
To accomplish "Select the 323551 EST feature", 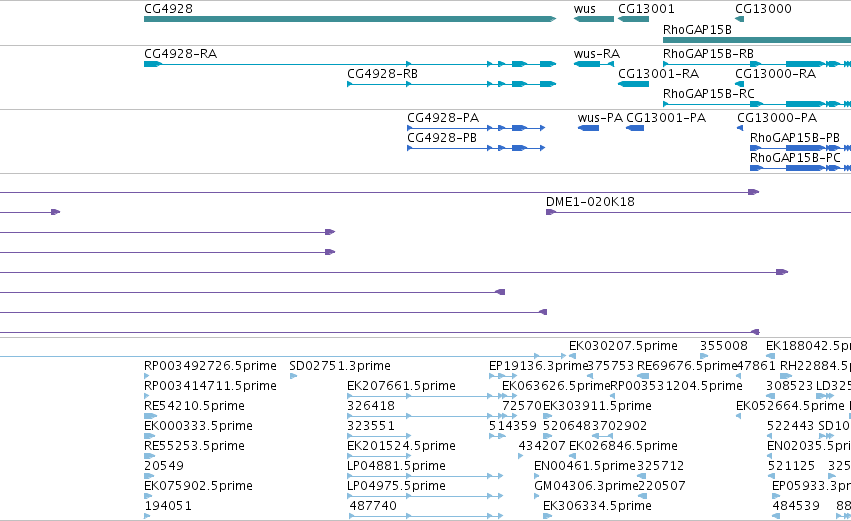I will point(379,436).
